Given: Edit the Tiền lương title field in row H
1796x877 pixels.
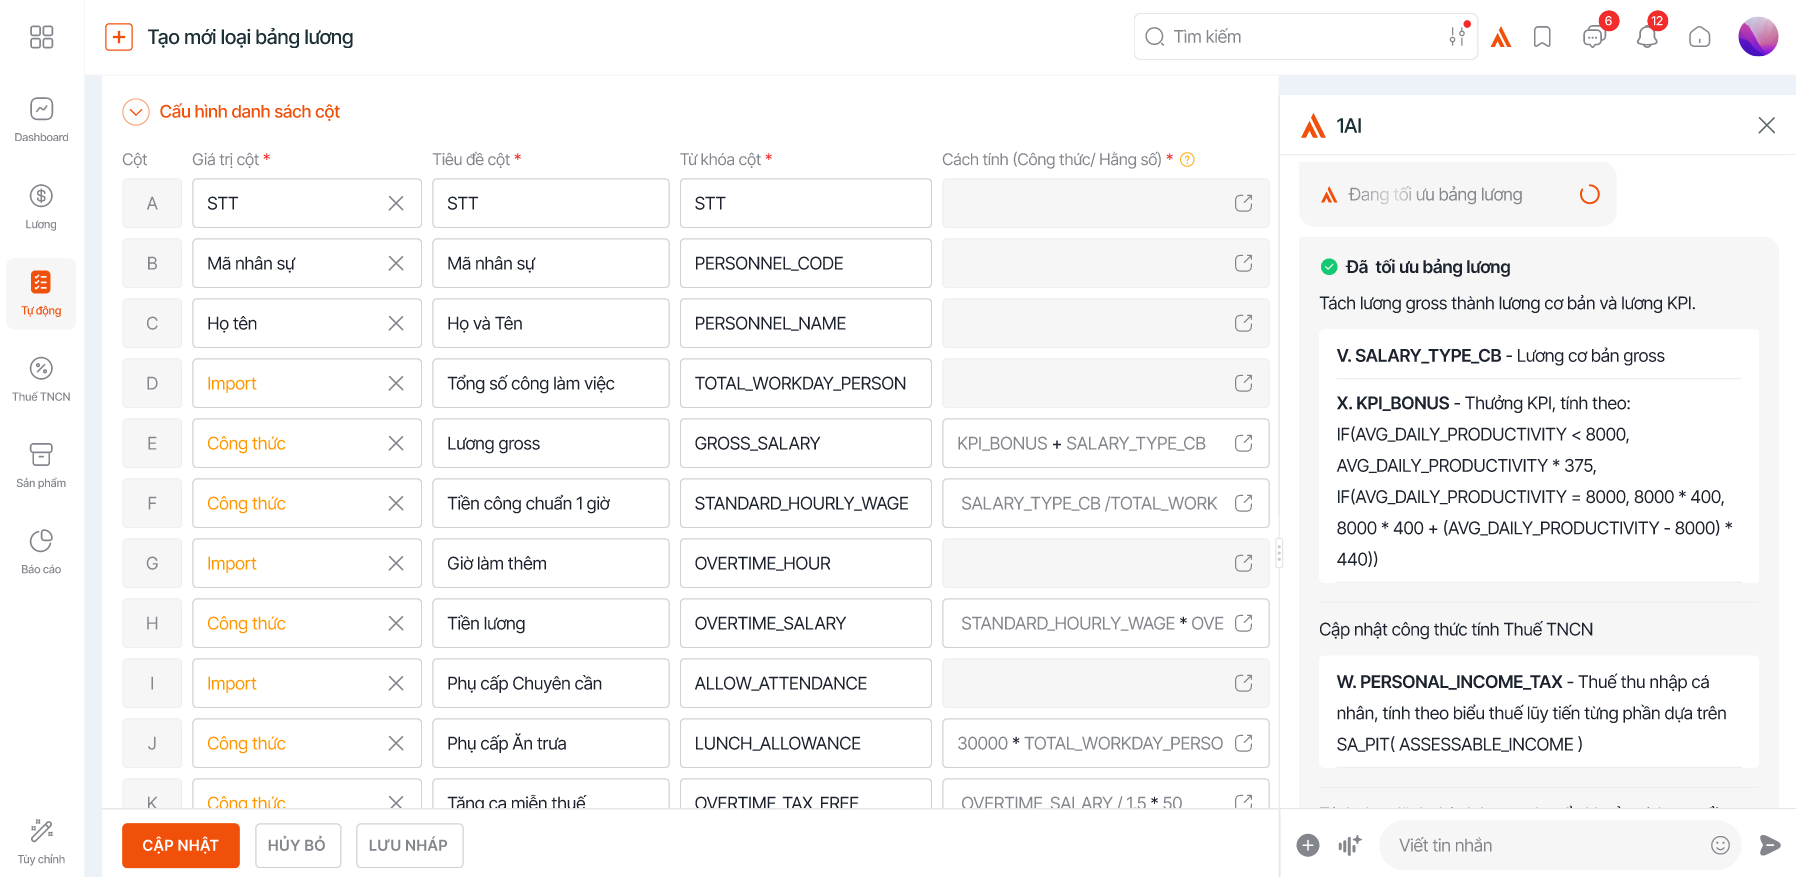Looking at the screenshot, I should coord(551,623).
